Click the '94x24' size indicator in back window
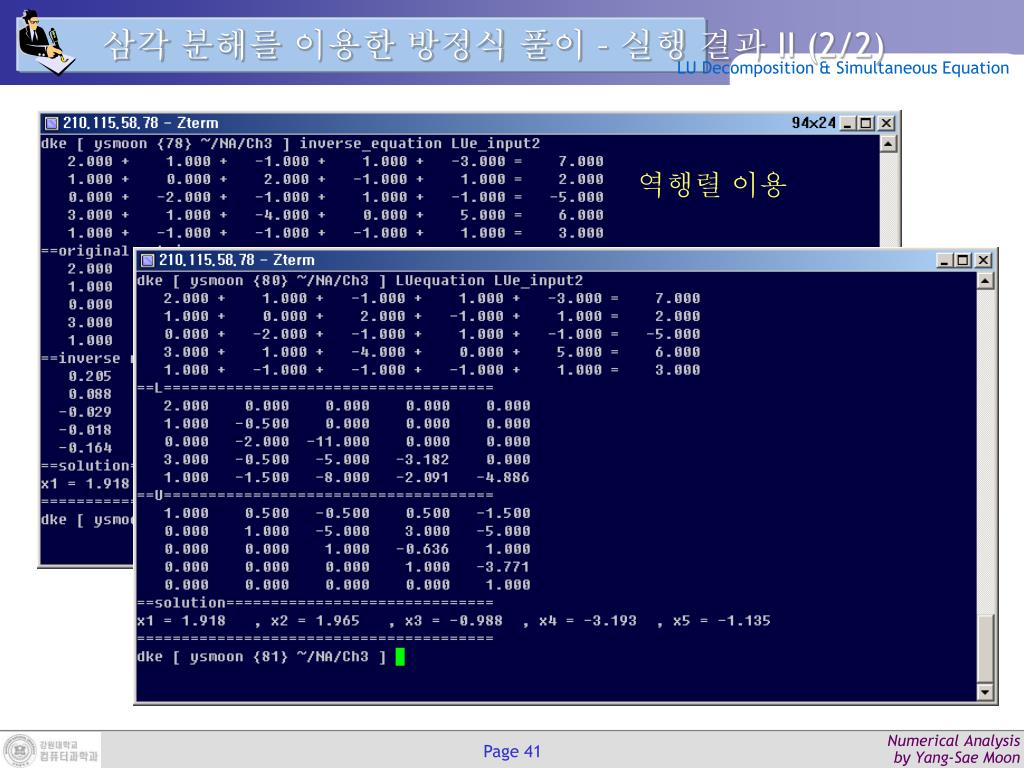 [814, 123]
